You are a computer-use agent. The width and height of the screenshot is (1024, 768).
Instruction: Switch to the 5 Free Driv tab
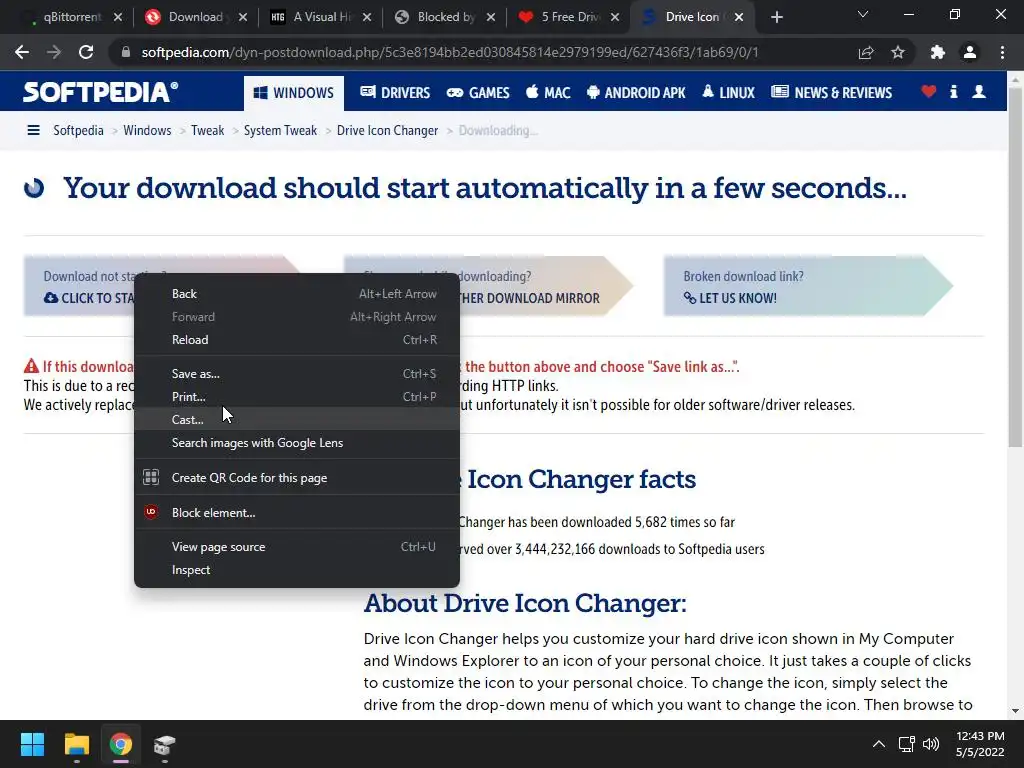pos(569,17)
